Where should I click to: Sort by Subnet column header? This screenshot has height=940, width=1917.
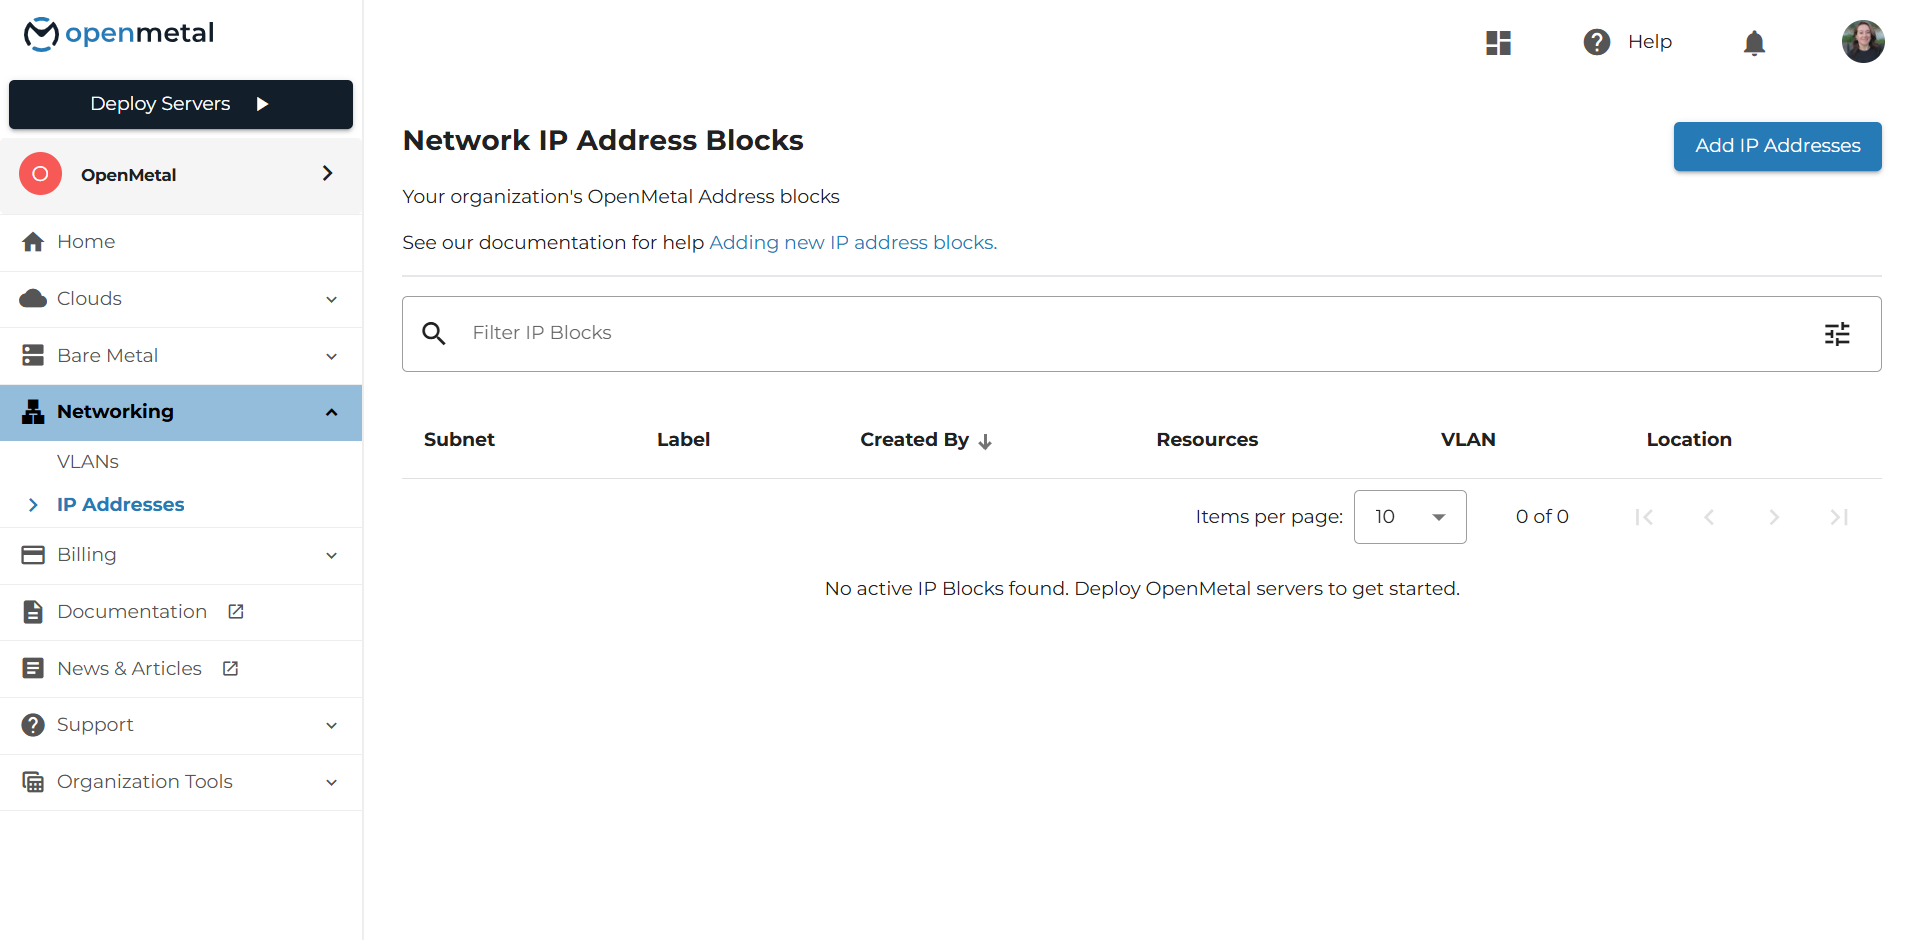pos(459,440)
